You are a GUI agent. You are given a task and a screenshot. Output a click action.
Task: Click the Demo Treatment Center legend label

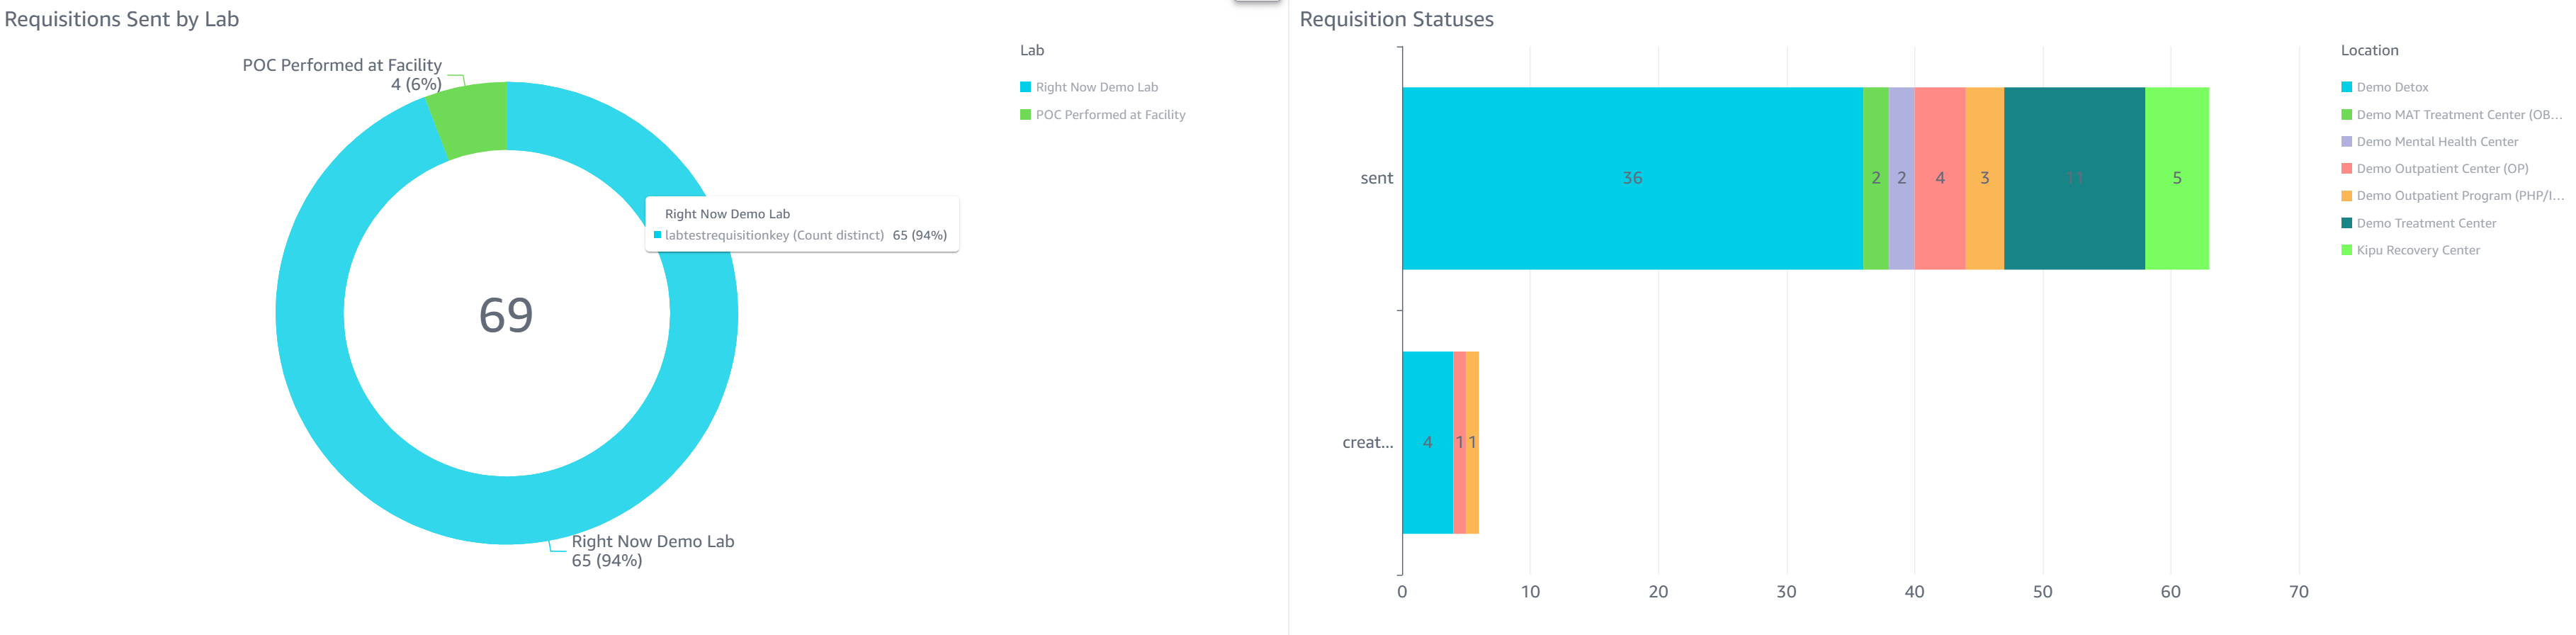pyautogui.click(x=2426, y=223)
